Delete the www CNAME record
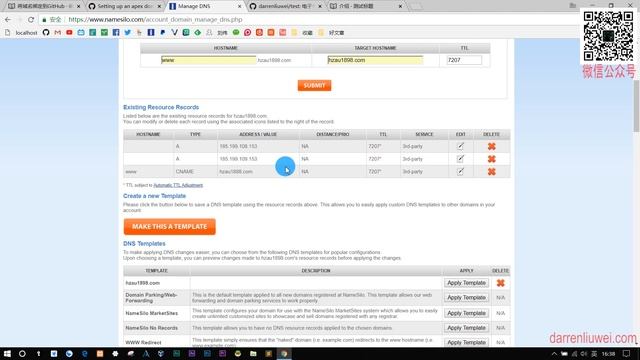Viewport: 640px width, 360px height. tap(491, 171)
